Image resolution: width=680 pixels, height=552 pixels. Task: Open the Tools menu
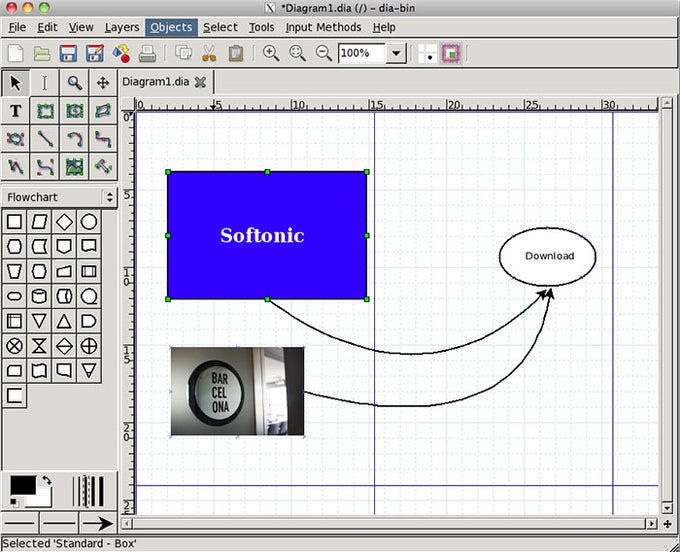[262, 27]
